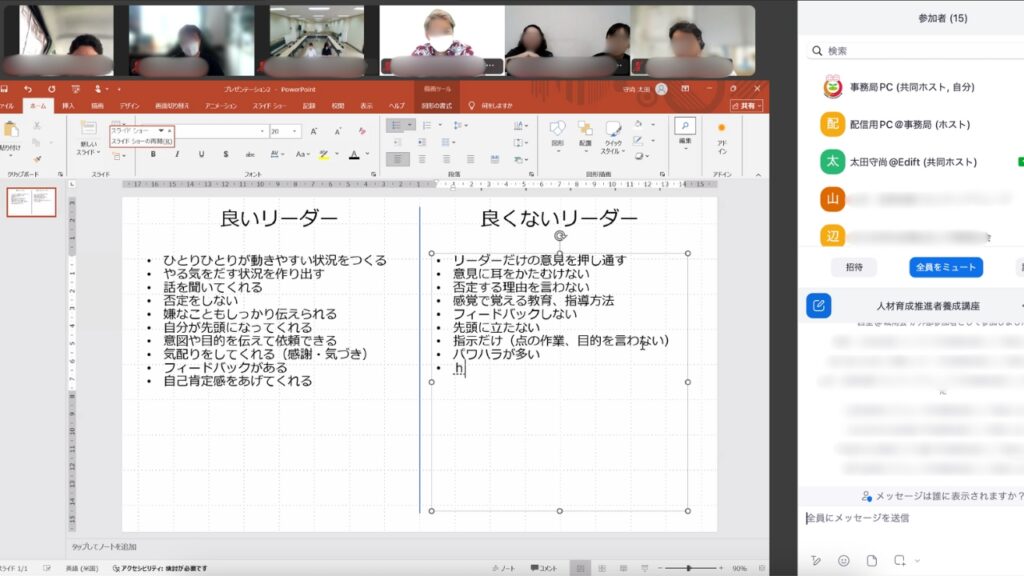Click the participants 検索 search field
This screenshot has height=576, width=1024.
click(x=914, y=50)
